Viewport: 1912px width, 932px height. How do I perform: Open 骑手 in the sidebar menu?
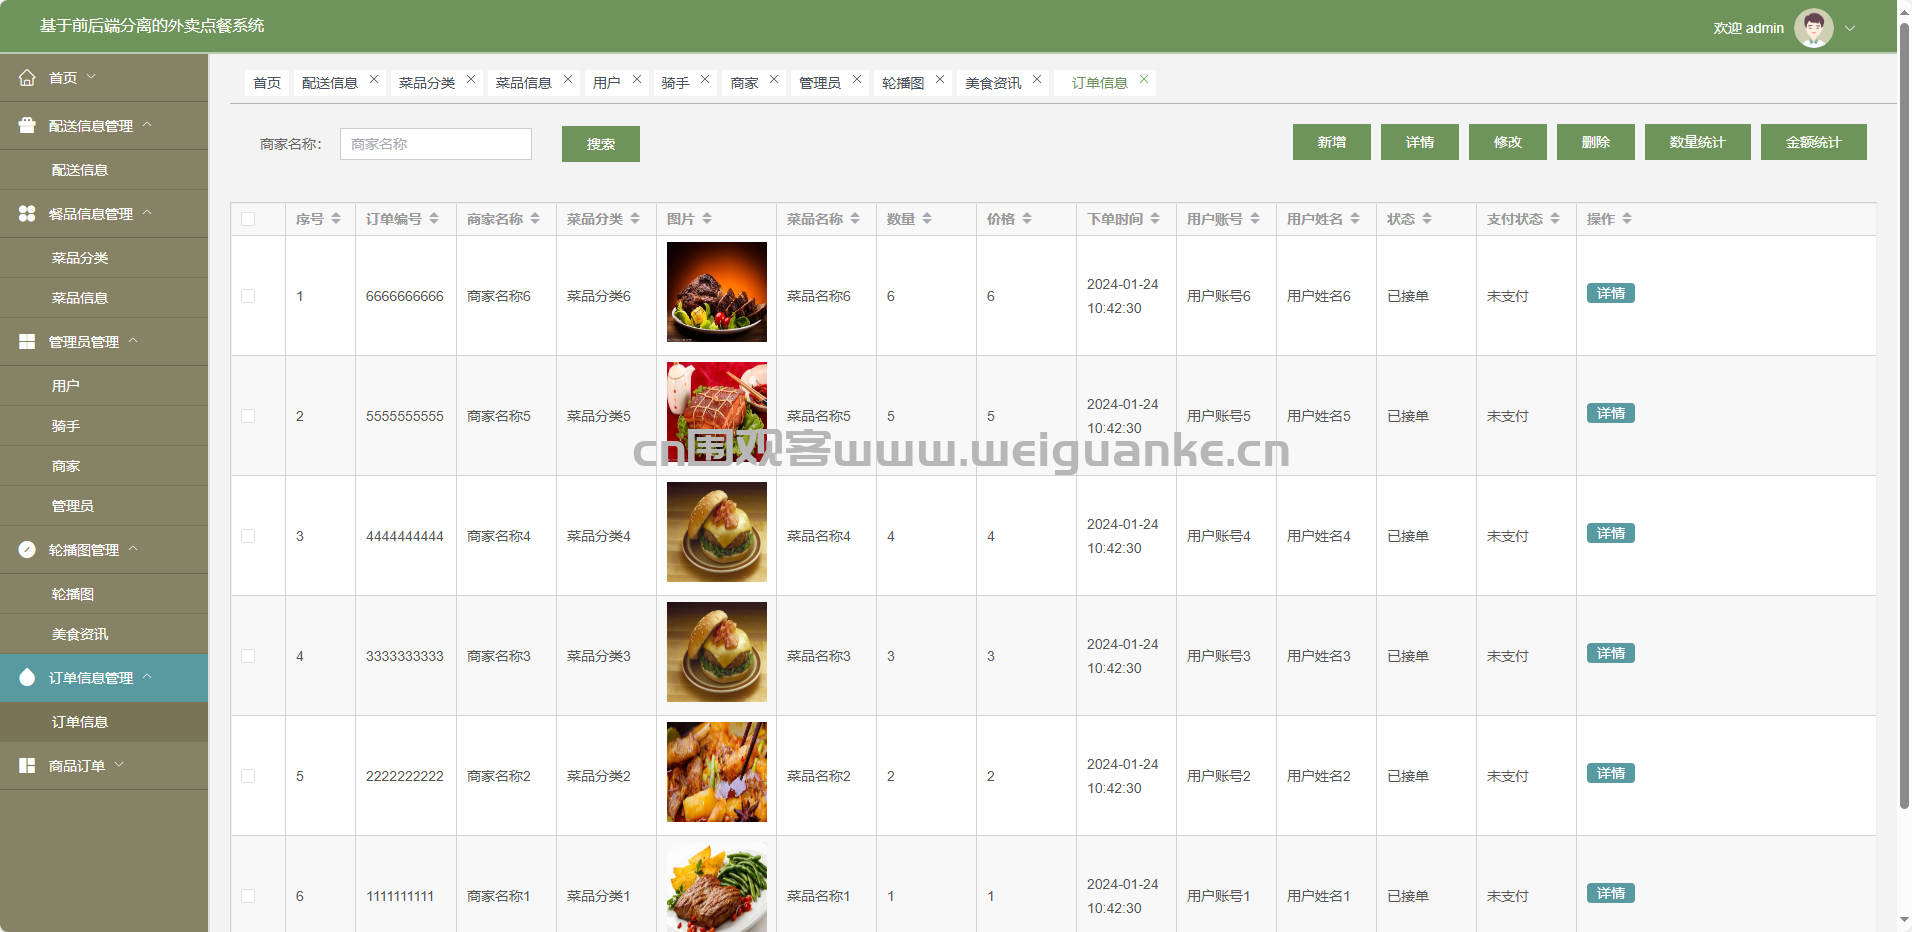[66, 426]
